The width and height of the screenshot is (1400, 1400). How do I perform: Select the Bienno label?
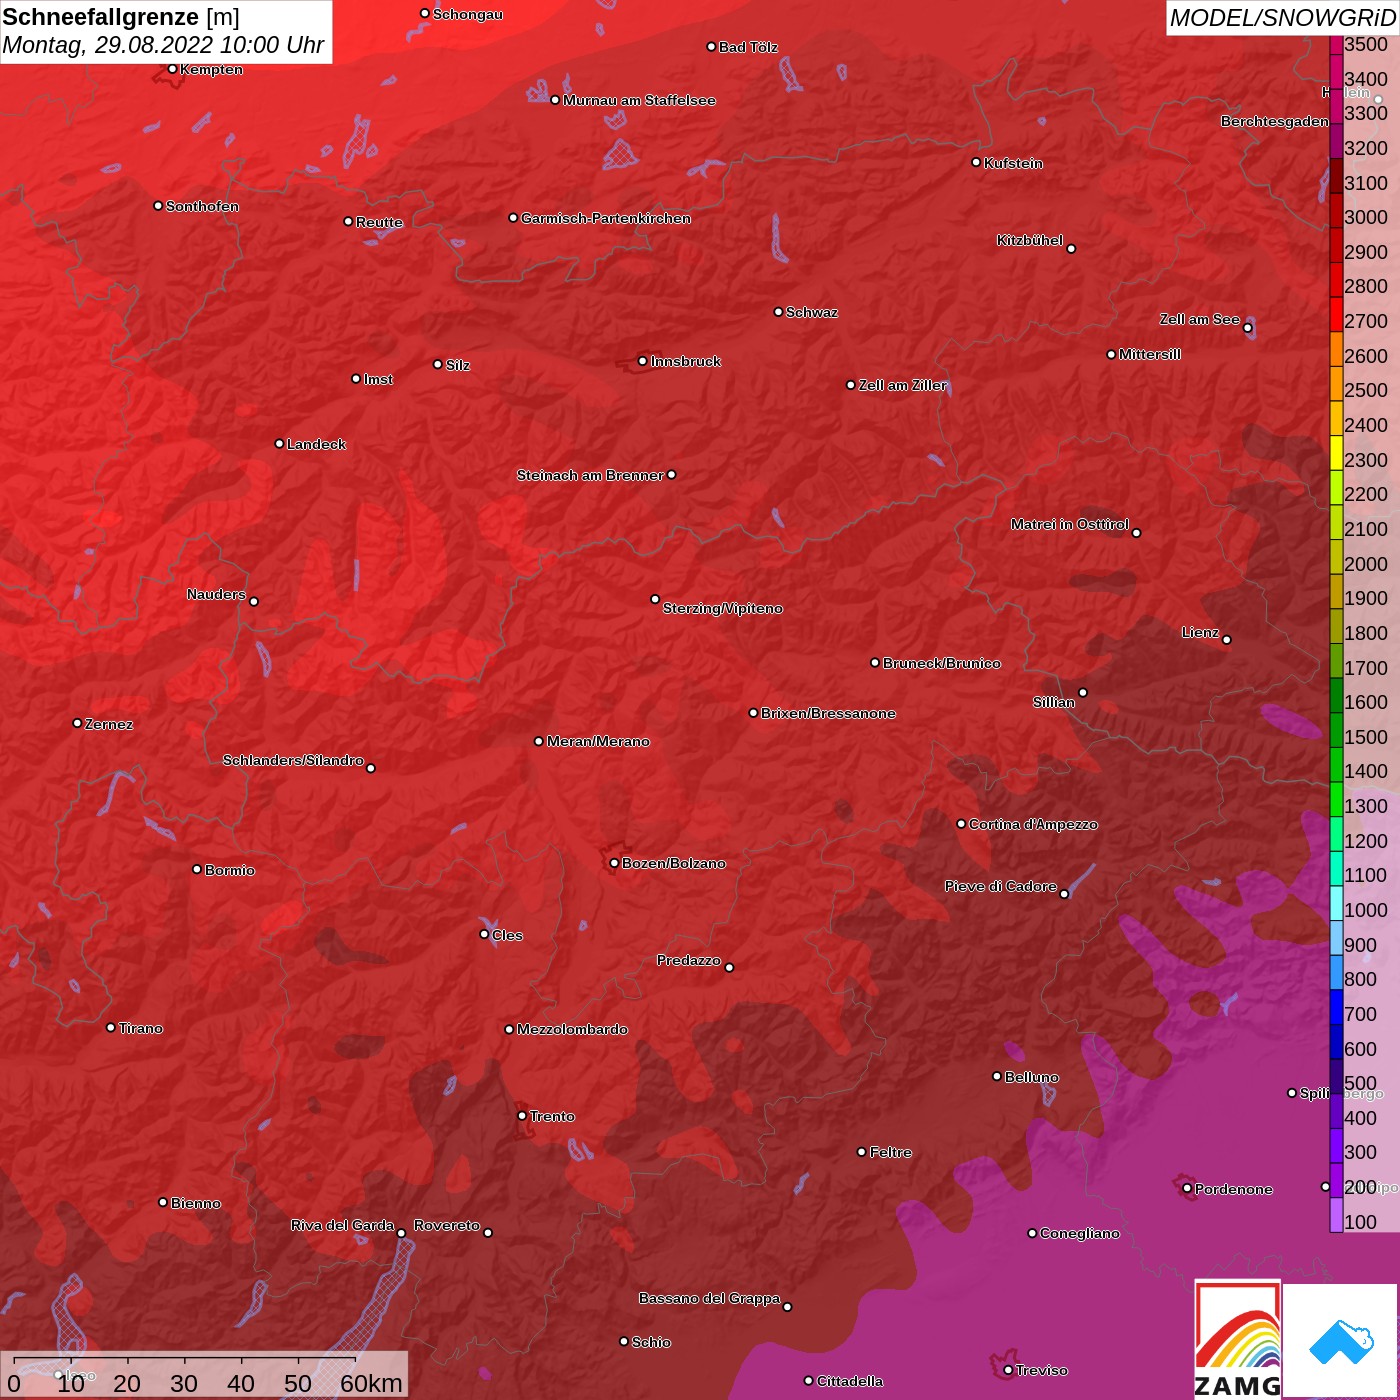click(196, 1203)
